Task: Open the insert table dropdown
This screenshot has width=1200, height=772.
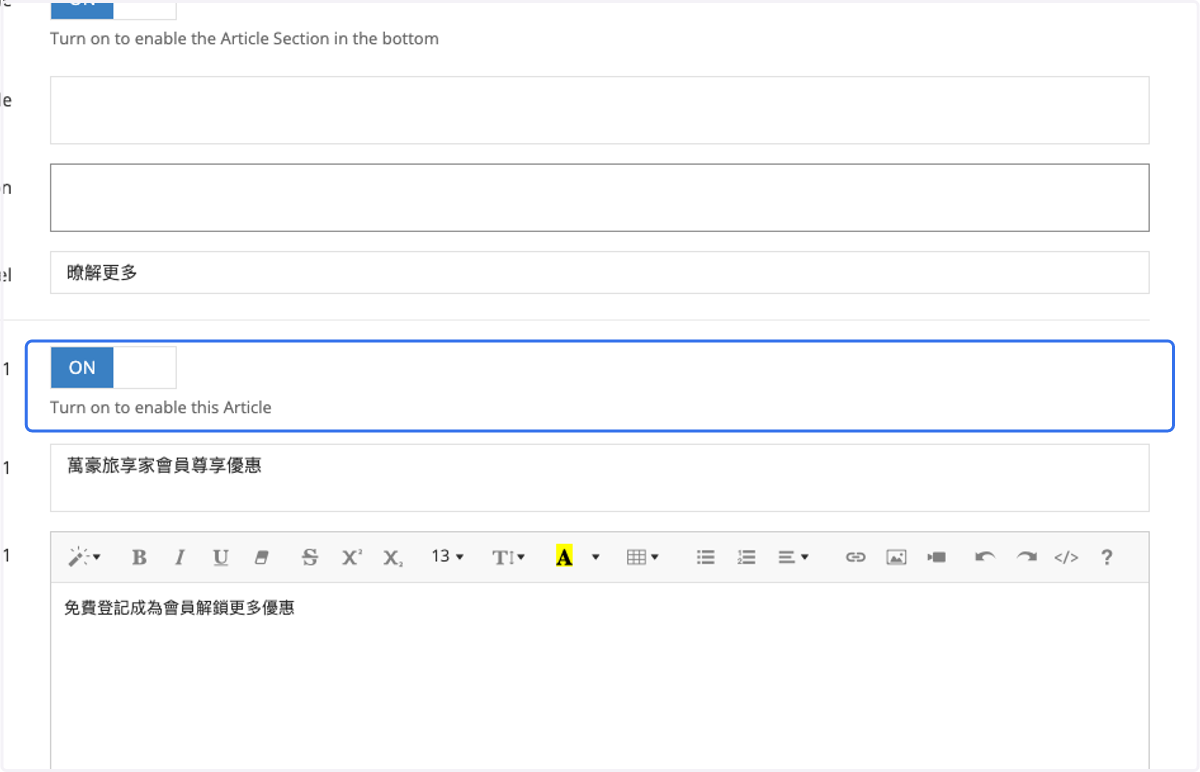Action: click(x=643, y=557)
